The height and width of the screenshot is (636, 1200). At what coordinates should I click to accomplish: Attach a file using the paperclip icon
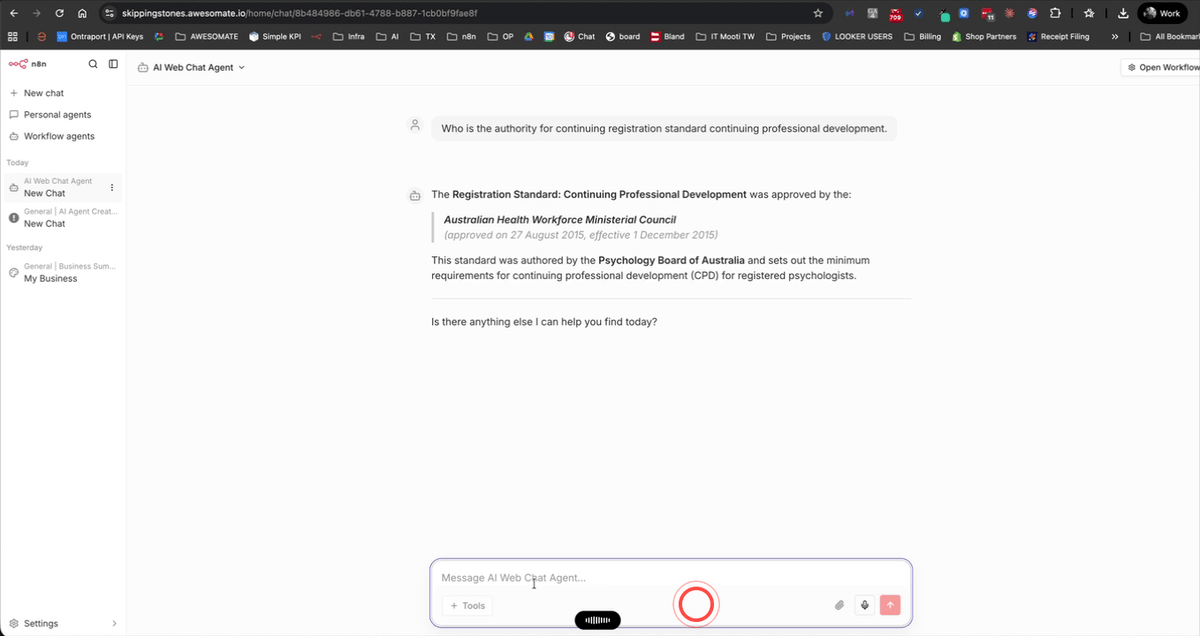coord(839,605)
